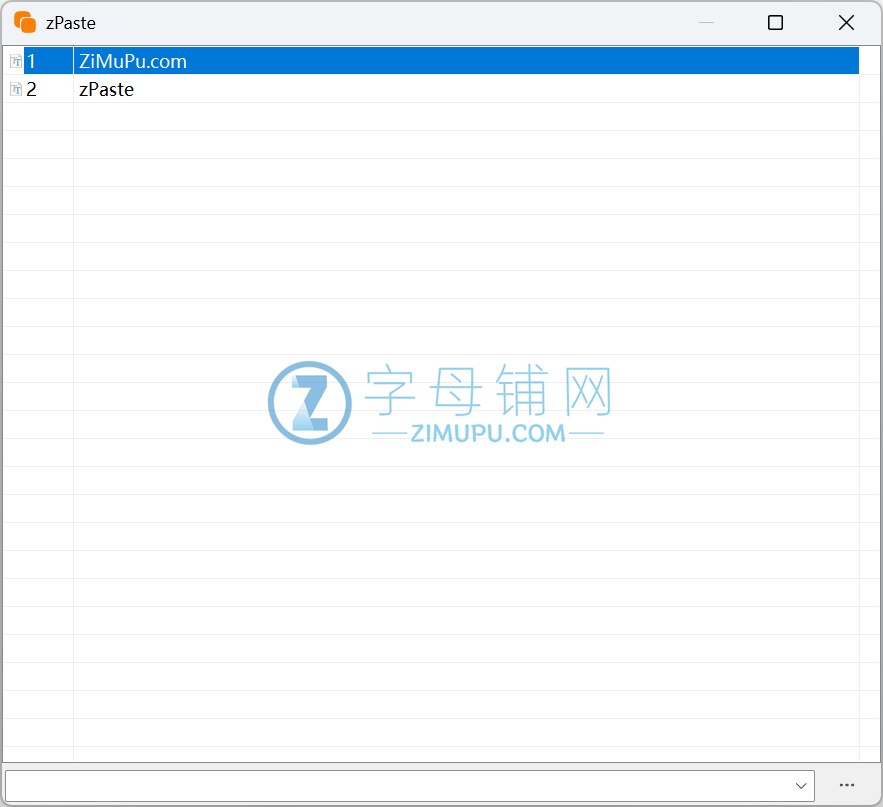The height and width of the screenshot is (807, 883).
Task: Open the bottom combo box dropdown arrow
Action: click(x=801, y=786)
